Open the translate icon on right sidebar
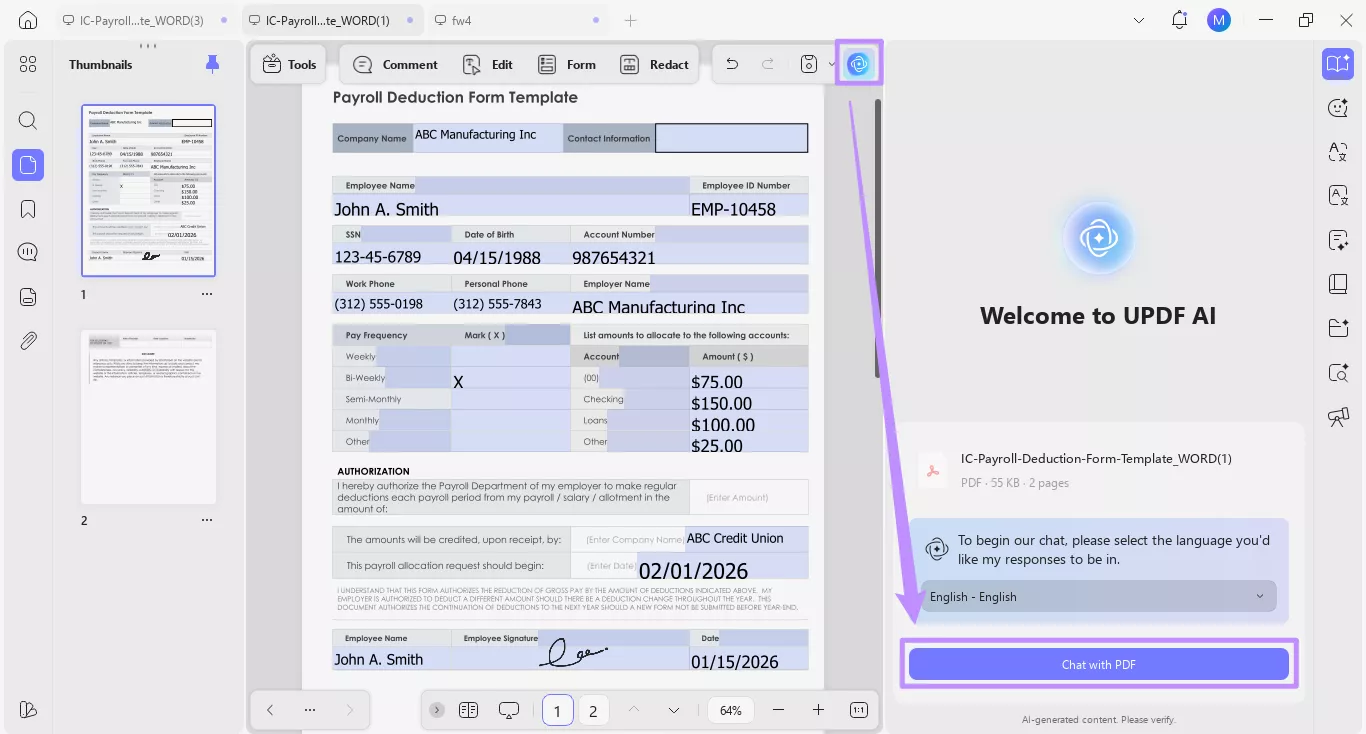 [1338, 152]
